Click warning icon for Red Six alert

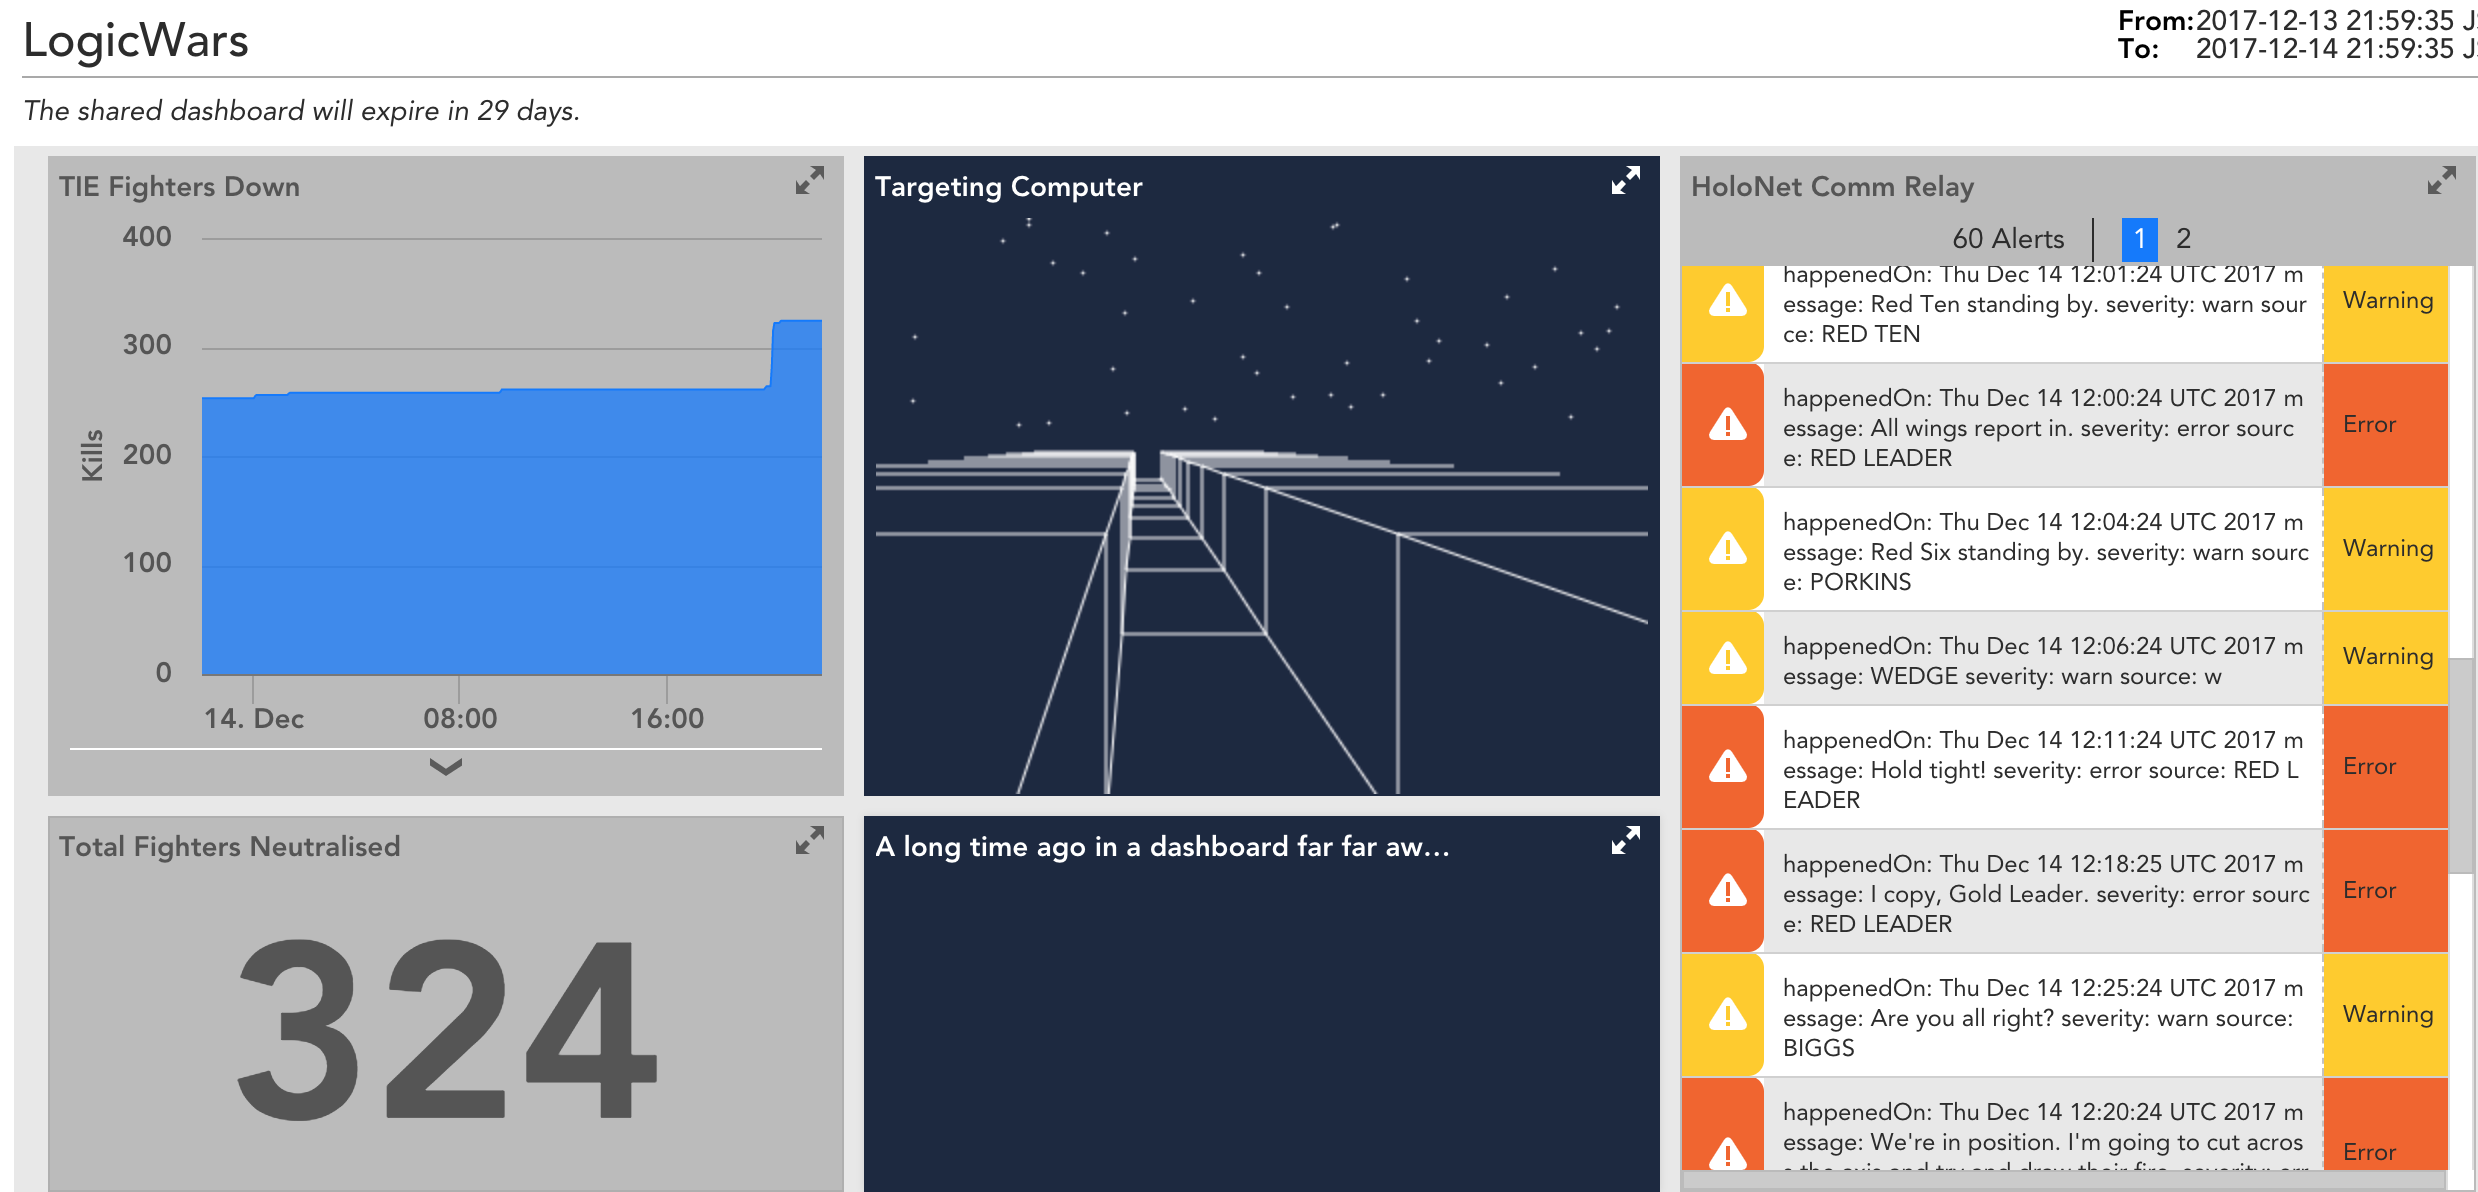point(1727,548)
